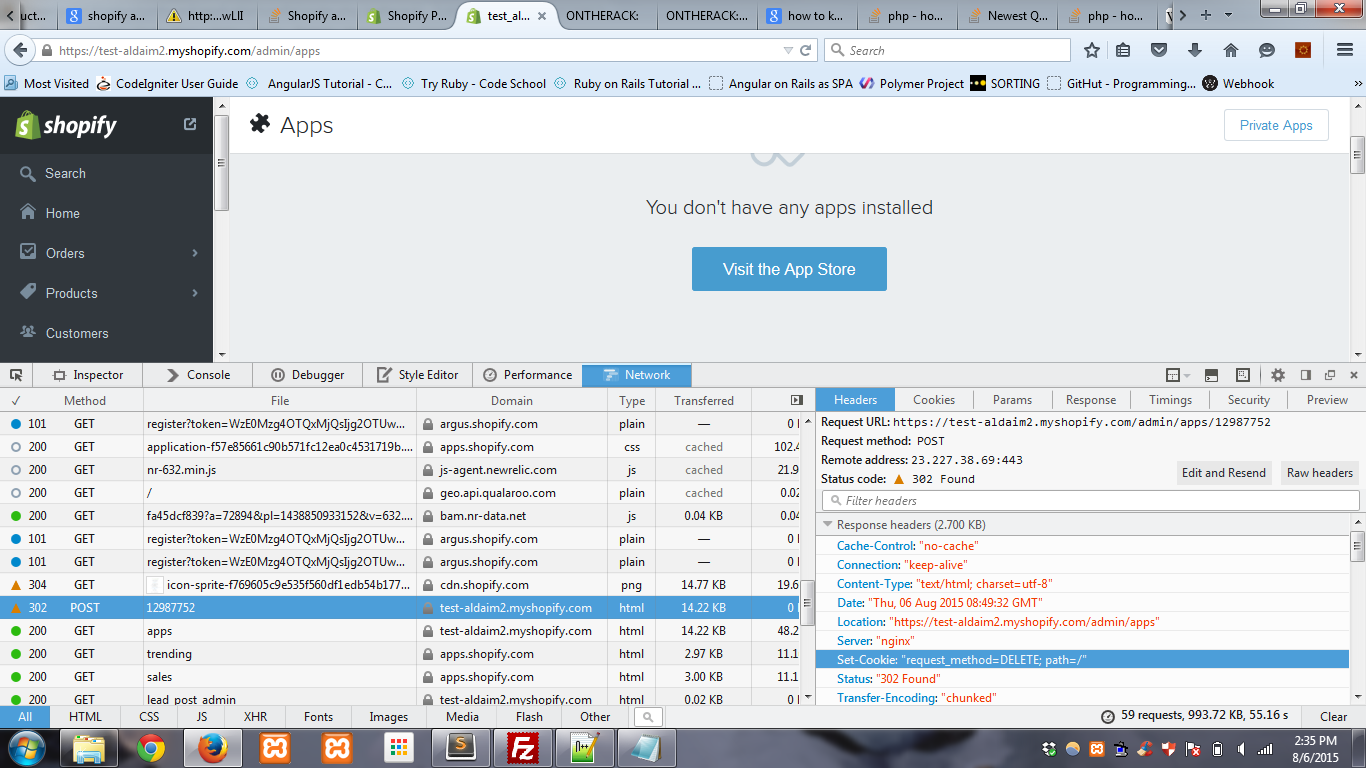Click the Hello chat smiley icon
The image size is (1366, 768).
[1267, 50]
